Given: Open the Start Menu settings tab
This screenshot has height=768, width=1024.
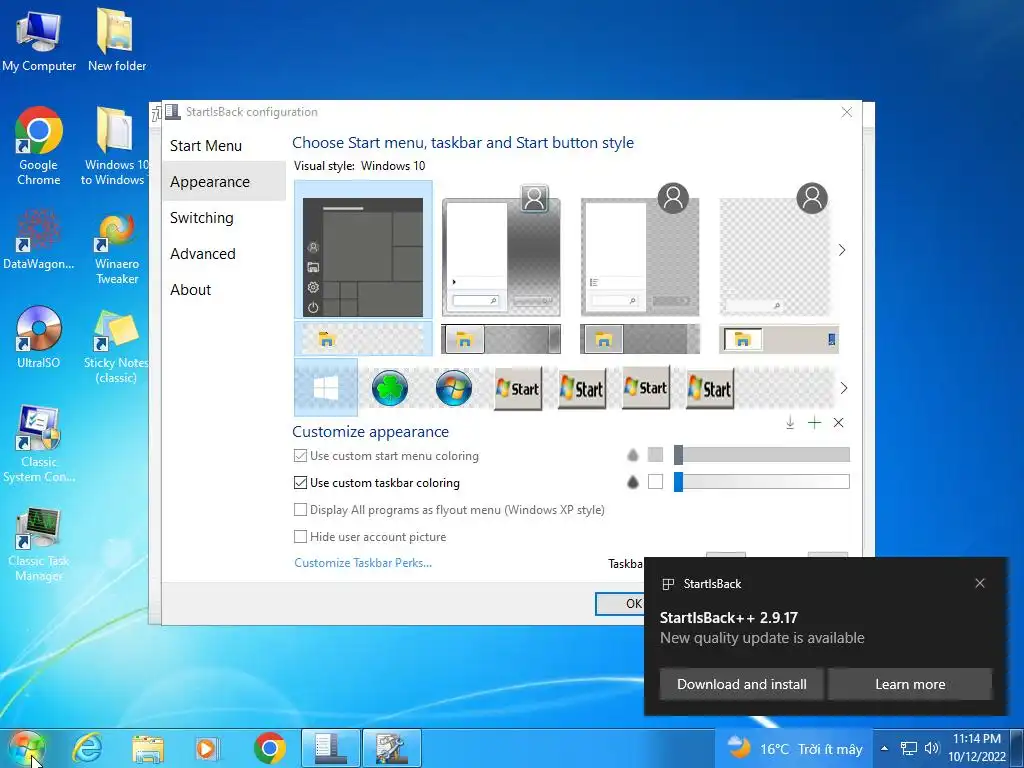Looking at the screenshot, I should tap(224, 146).
